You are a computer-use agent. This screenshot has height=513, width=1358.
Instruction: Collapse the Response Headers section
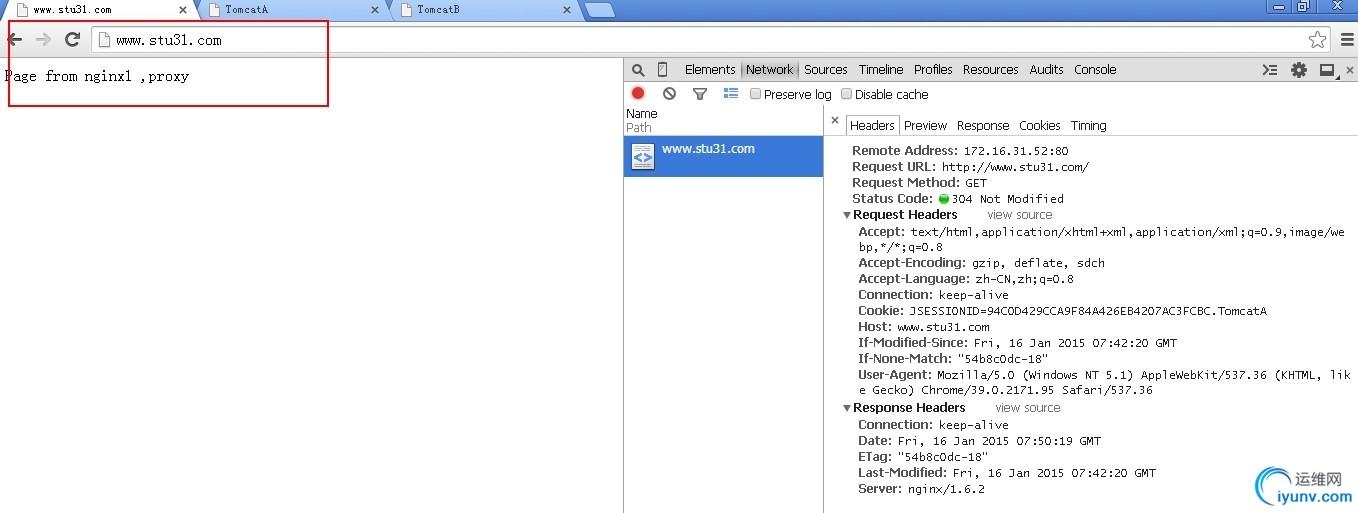[x=847, y=408]
